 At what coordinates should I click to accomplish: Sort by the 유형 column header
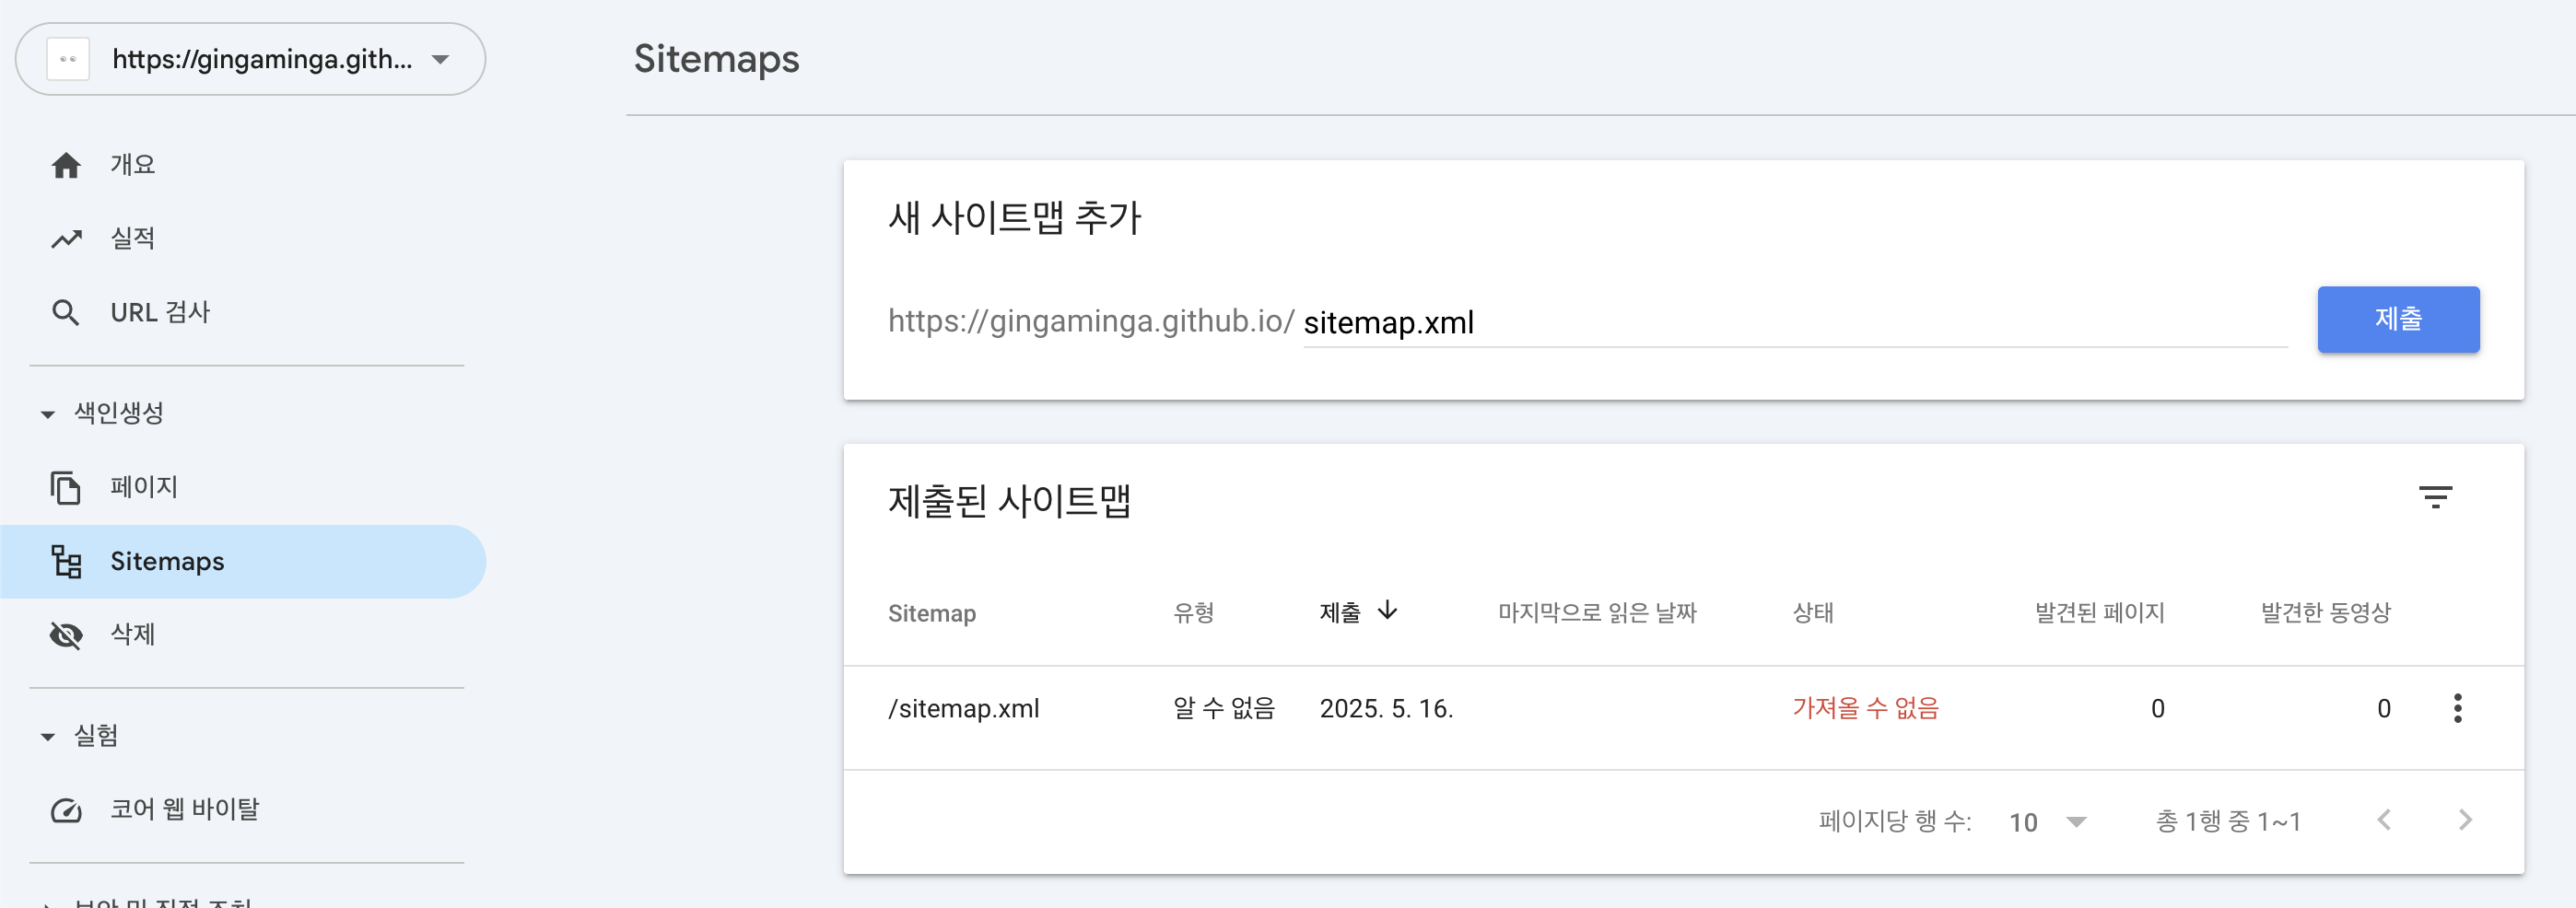point(1193,613)
